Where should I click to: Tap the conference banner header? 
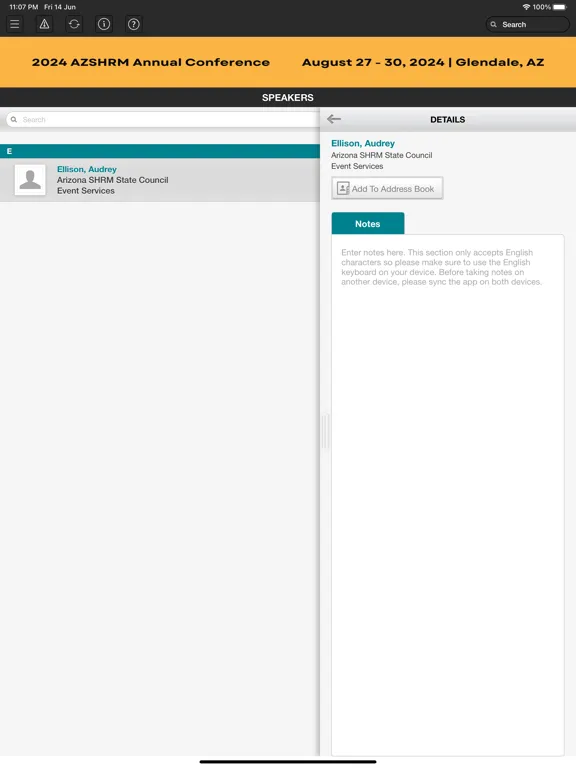288,62
